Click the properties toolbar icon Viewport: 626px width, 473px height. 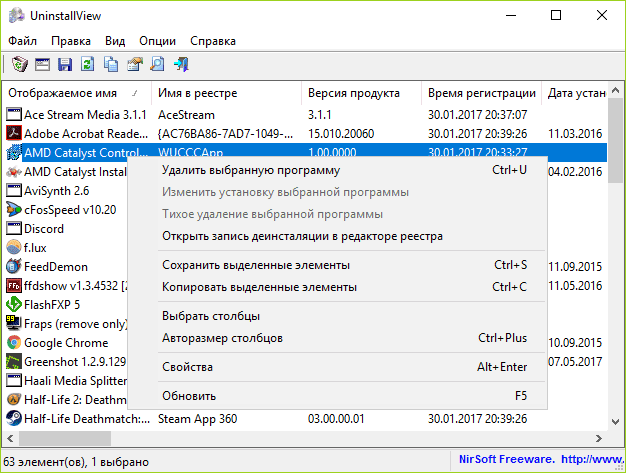point(134,65)
